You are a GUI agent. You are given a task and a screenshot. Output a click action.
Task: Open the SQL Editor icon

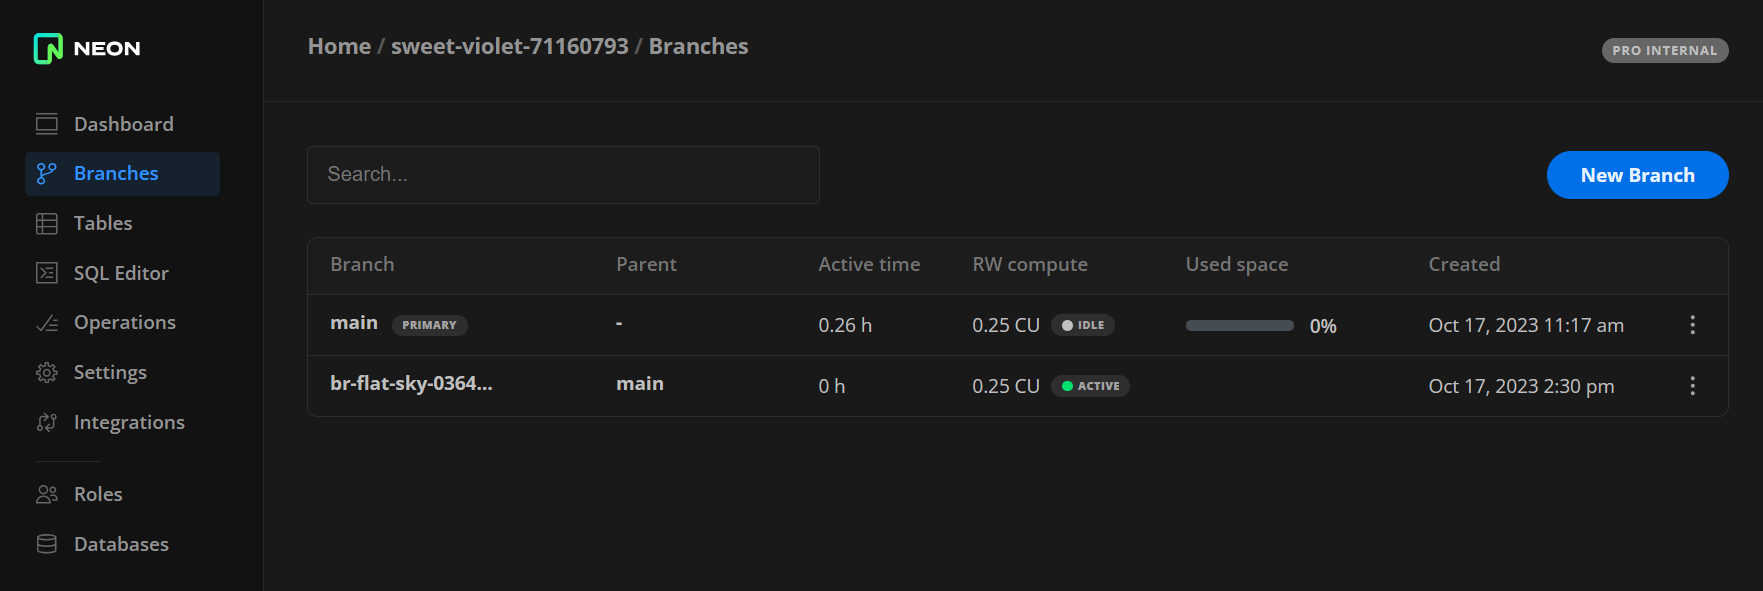47,273
